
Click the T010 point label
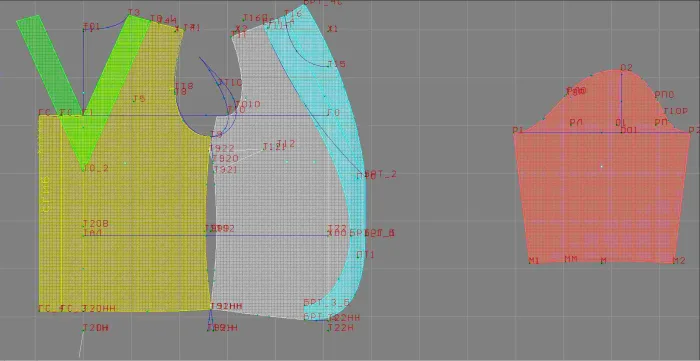pyautogui.click(x=248, y=104)
